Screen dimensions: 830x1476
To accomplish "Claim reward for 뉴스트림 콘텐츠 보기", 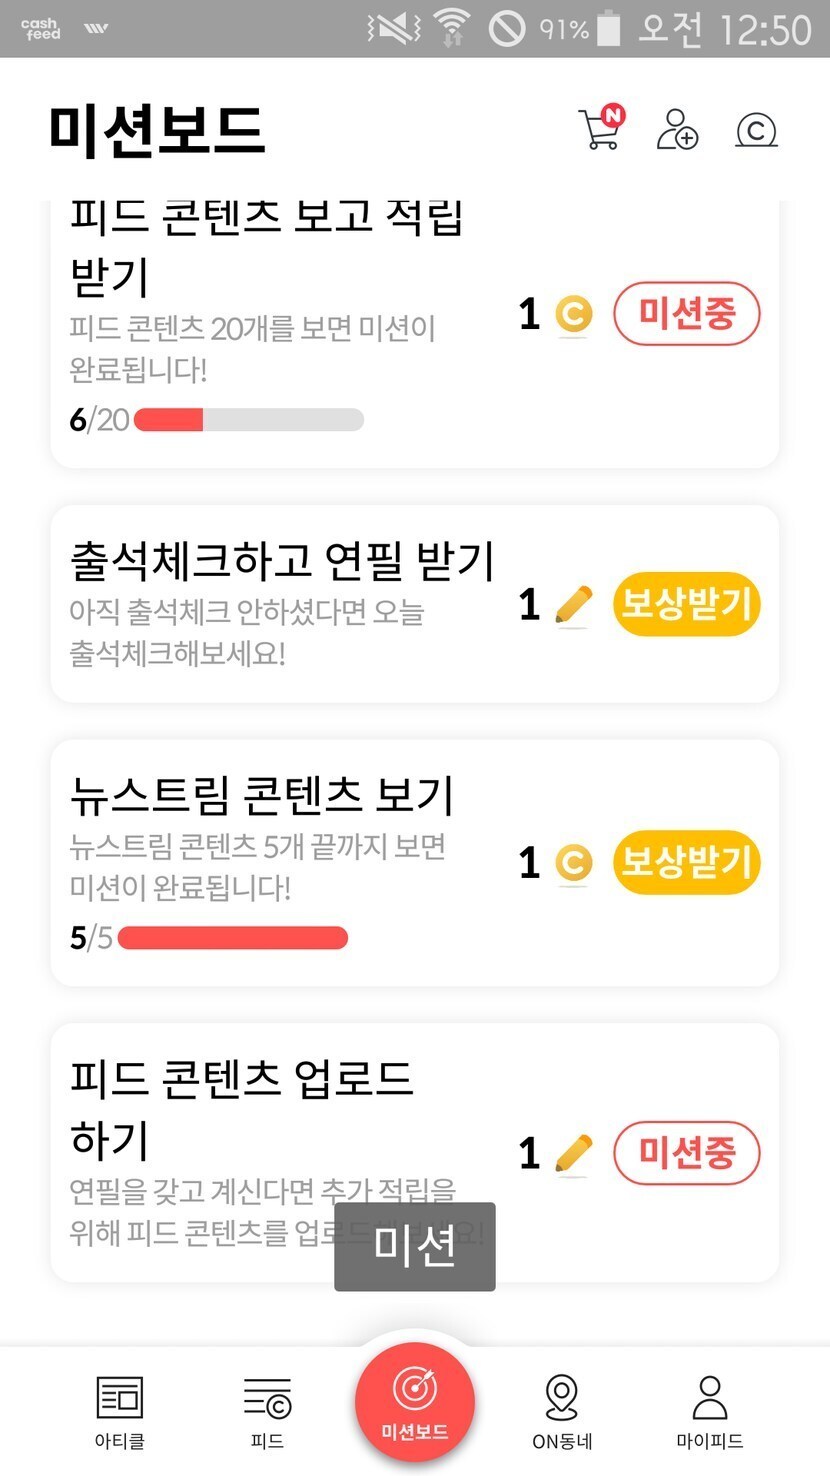I will coord(686,862).
